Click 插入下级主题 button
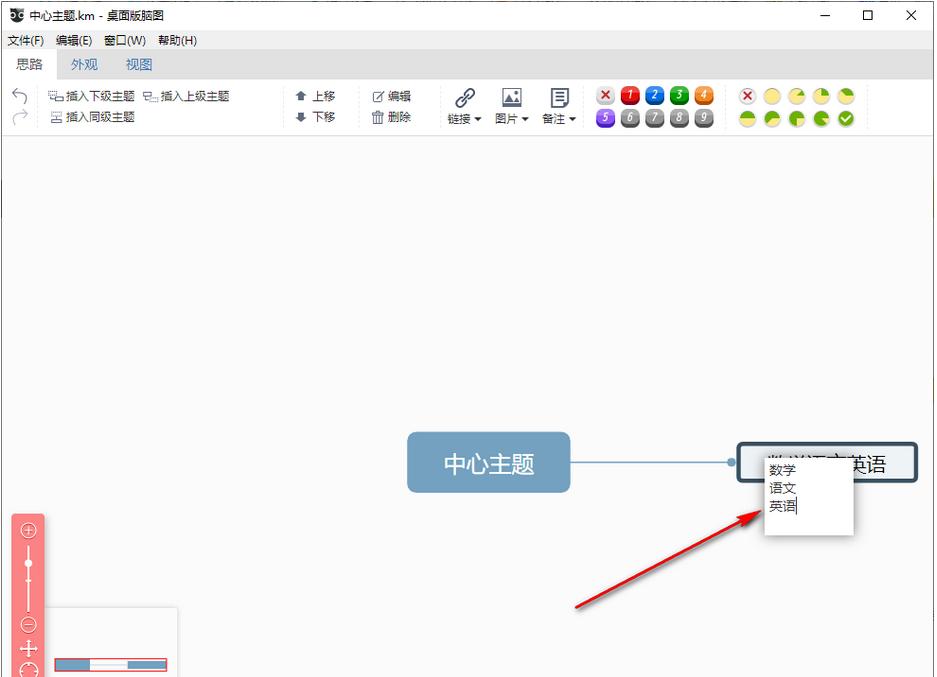 click(92, 96)
